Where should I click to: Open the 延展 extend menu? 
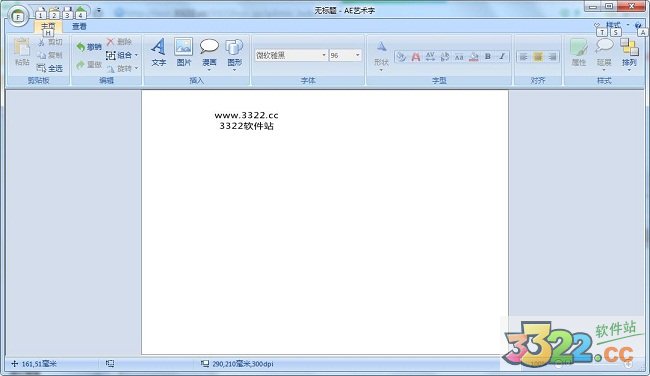604,54
